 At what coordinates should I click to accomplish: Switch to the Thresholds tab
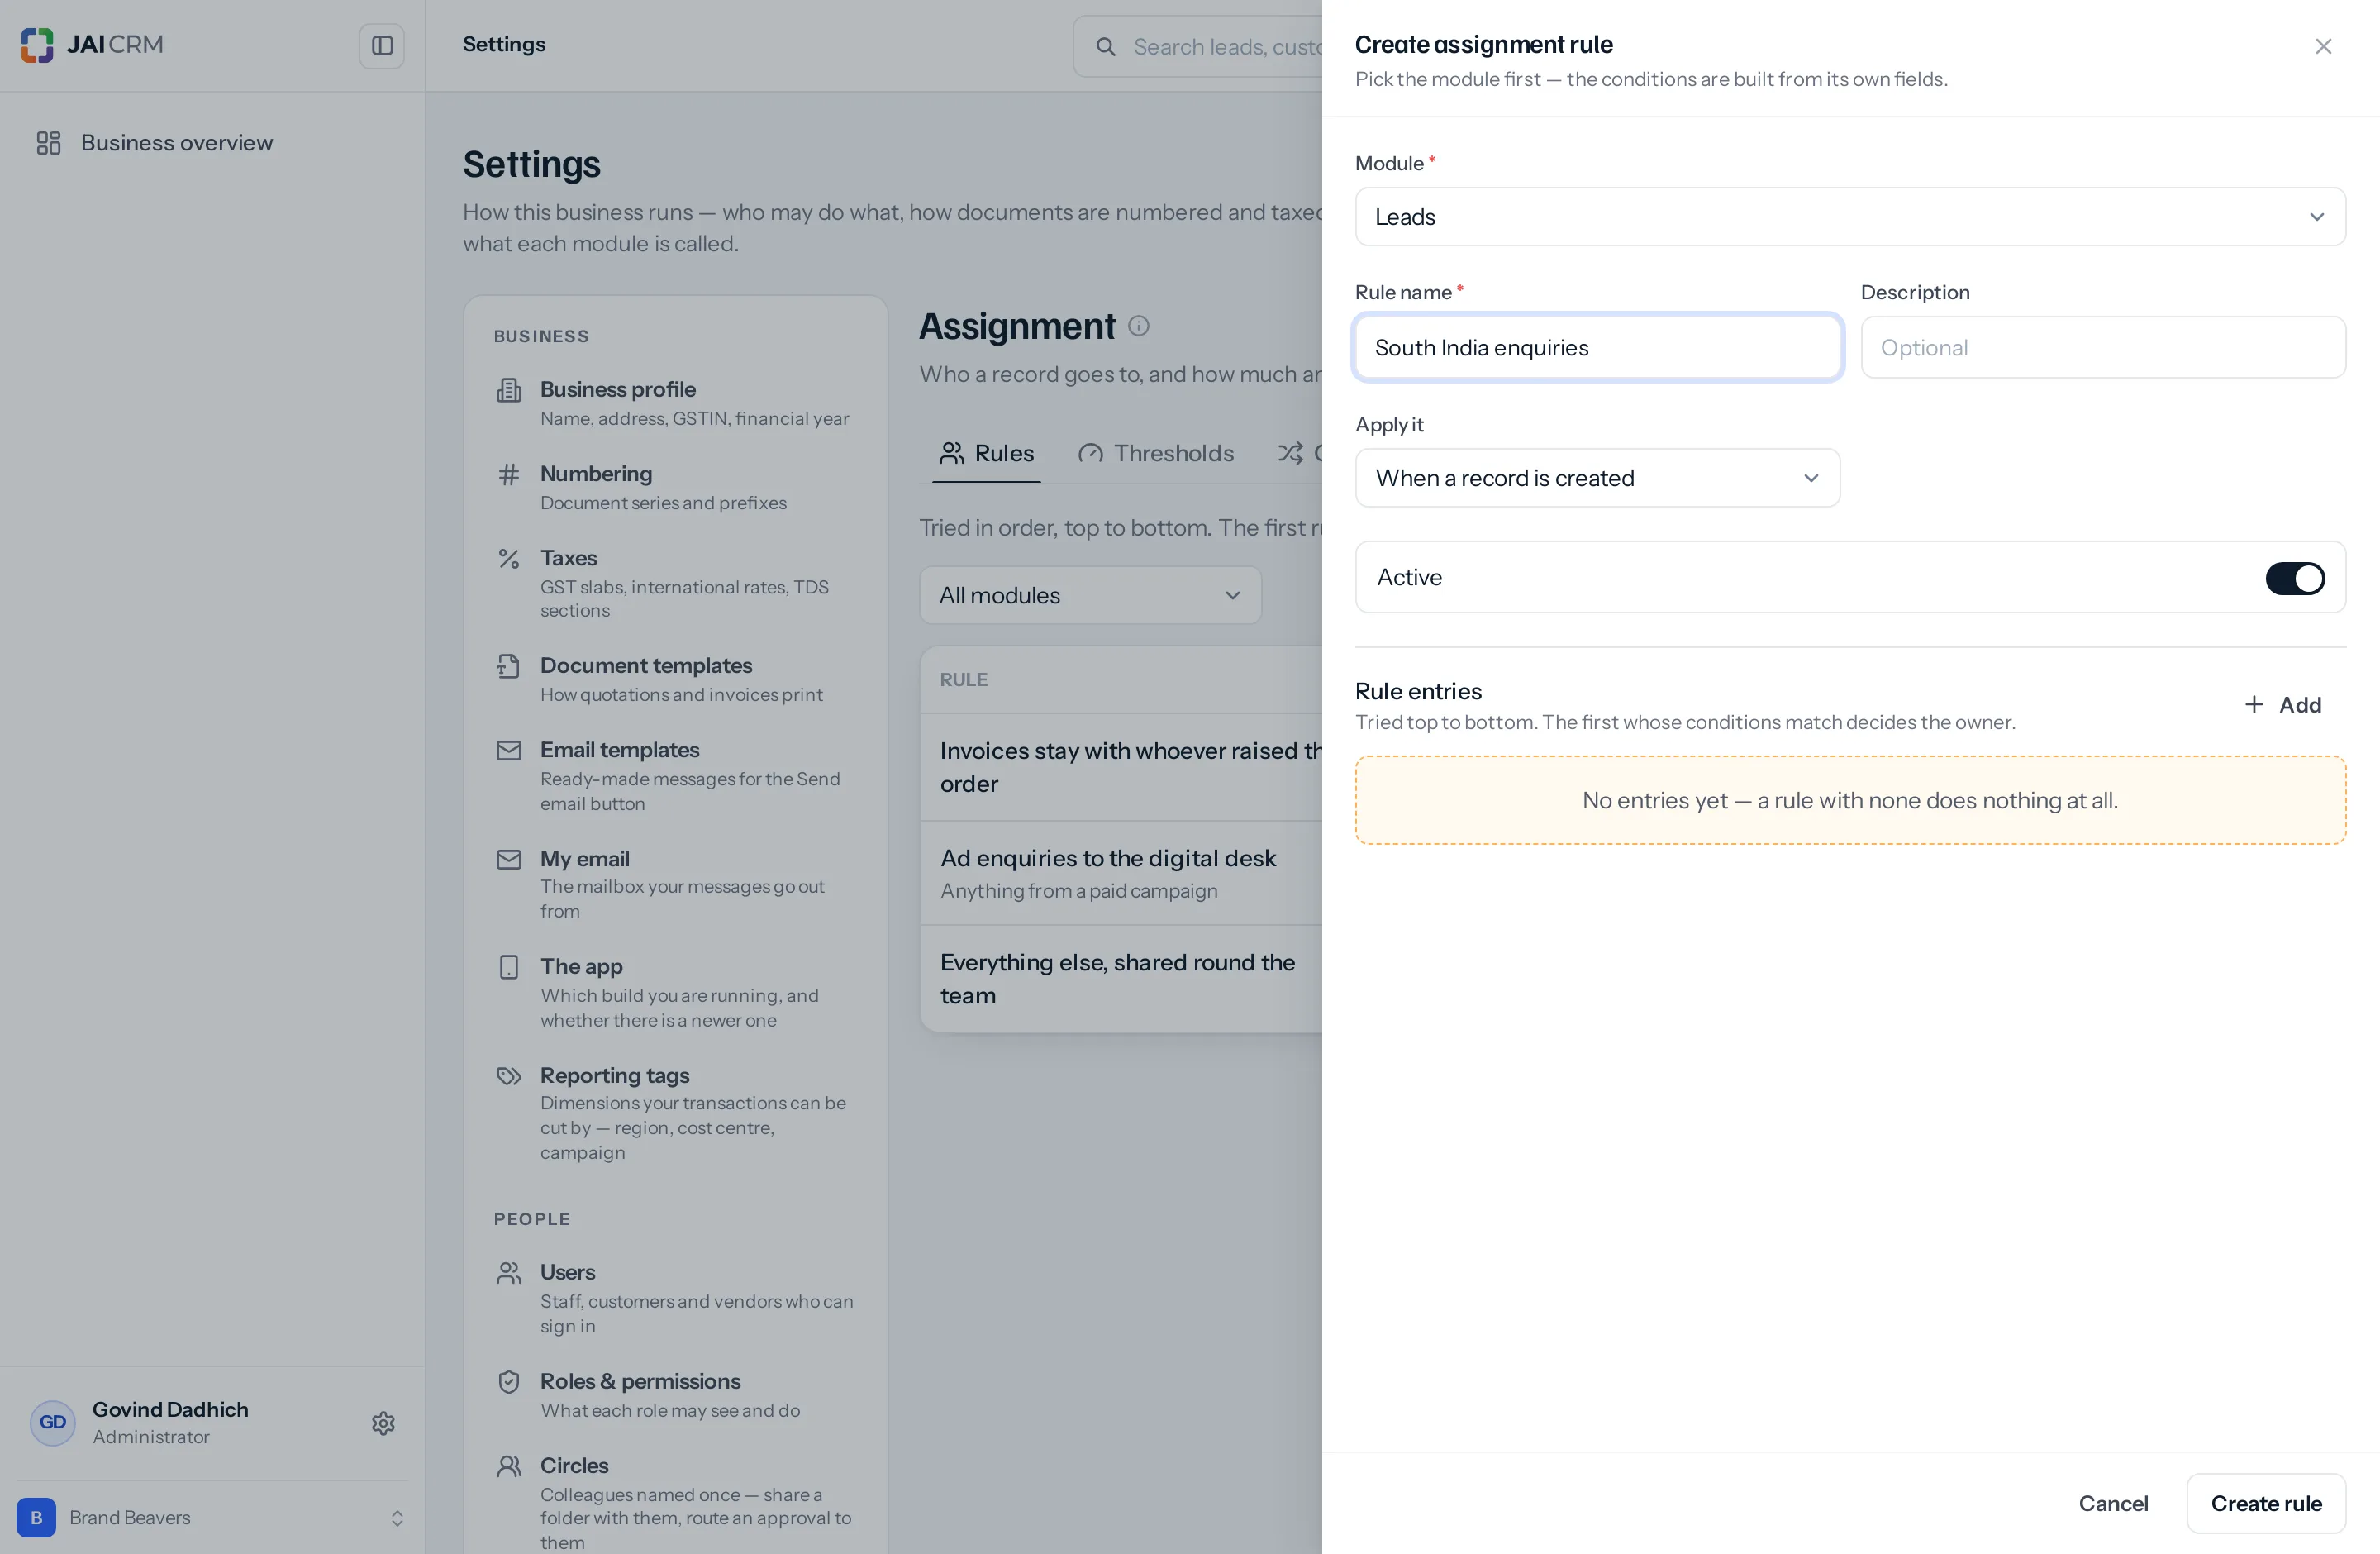1156,454
